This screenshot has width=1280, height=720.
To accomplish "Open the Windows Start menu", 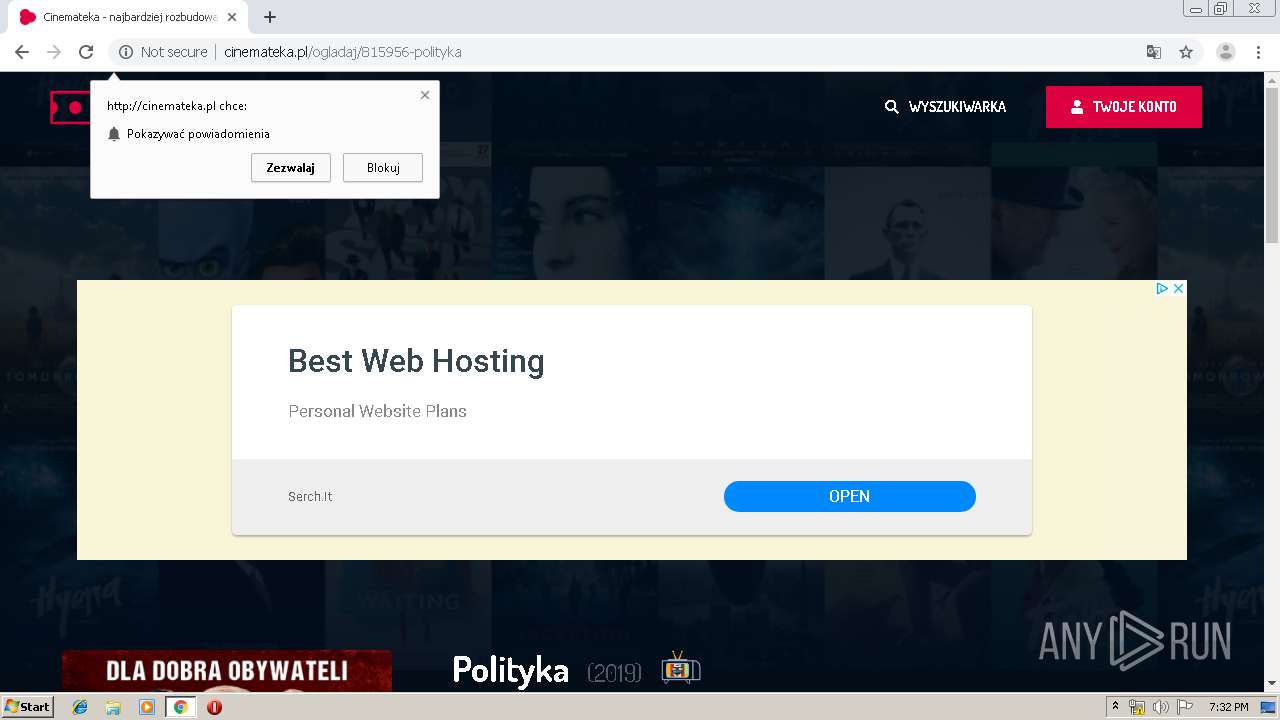I will click(27, 707).
